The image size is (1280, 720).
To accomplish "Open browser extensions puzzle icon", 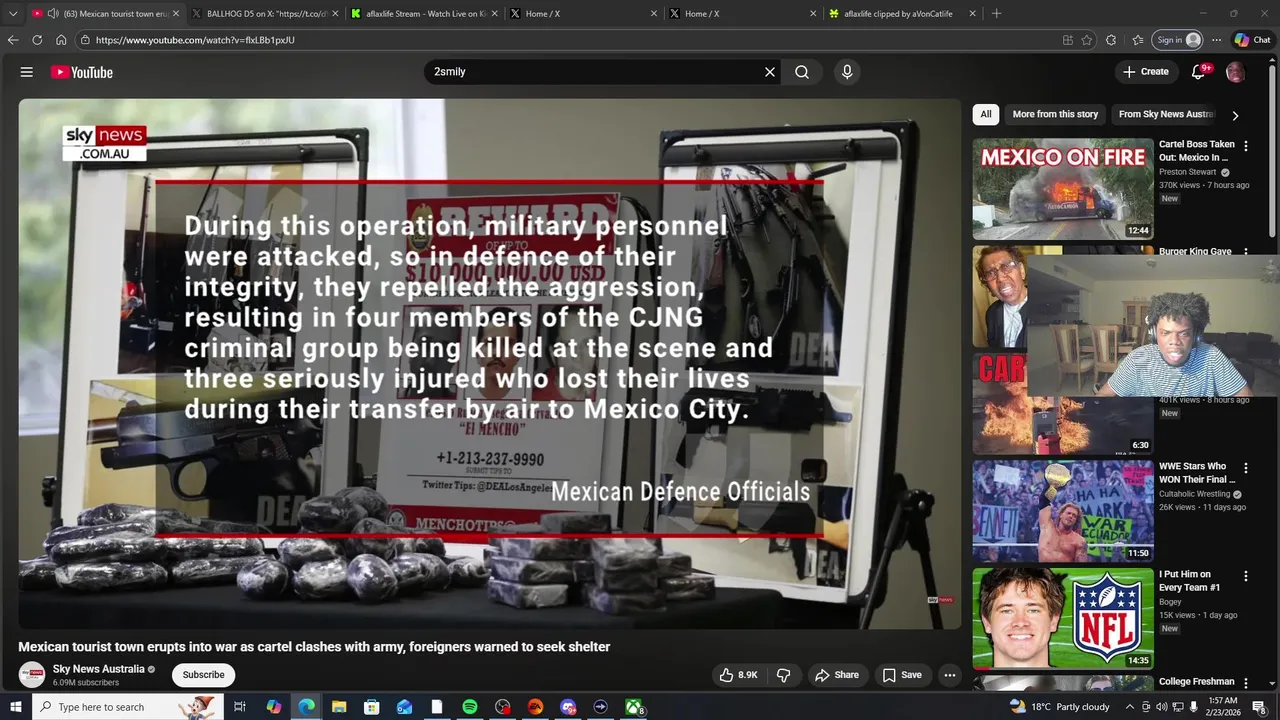I will pos(1111,40).
